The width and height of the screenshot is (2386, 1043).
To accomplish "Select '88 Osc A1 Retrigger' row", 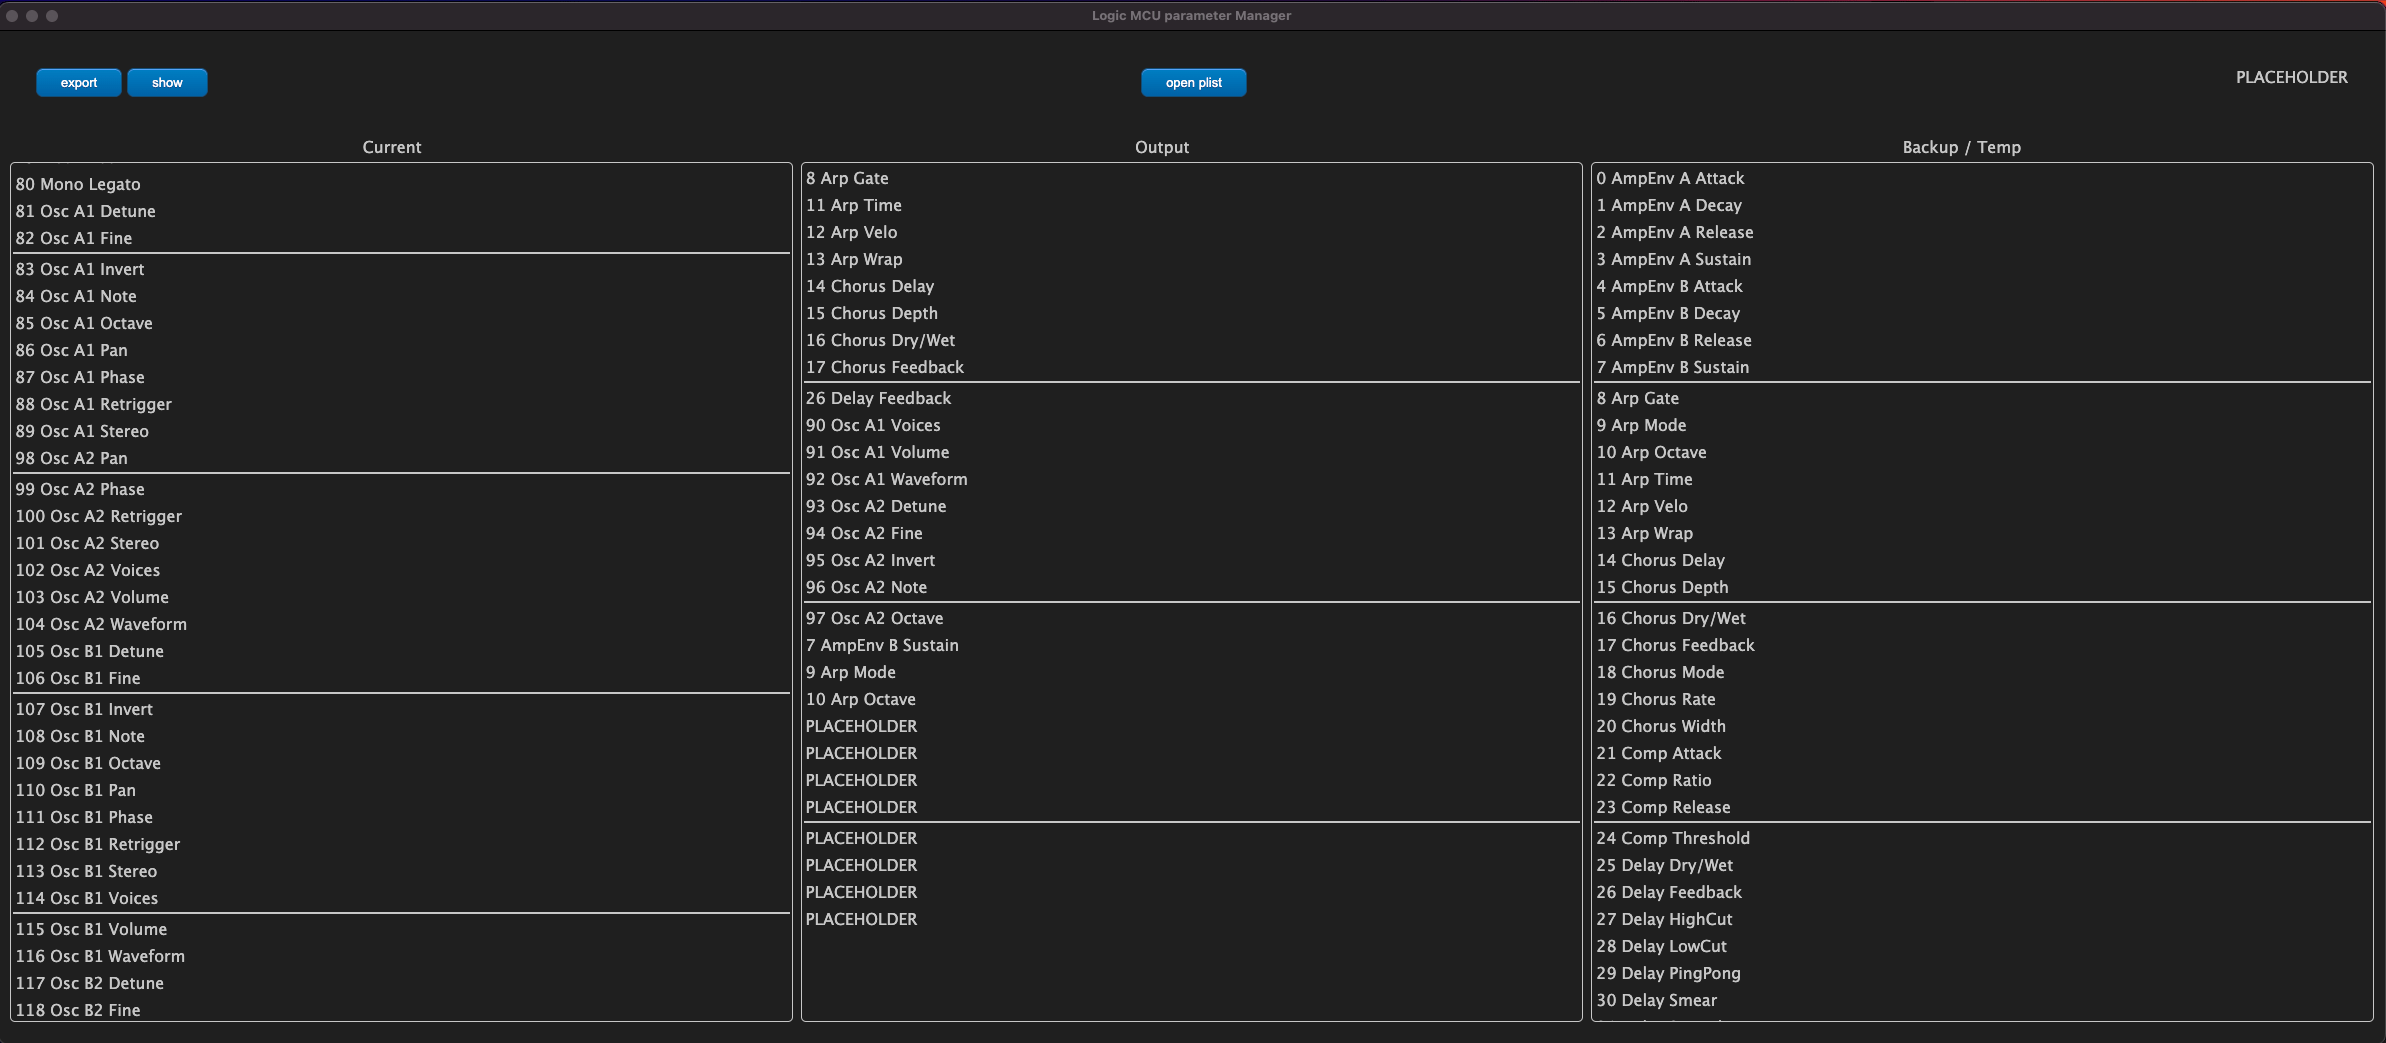I will [401, 404].
